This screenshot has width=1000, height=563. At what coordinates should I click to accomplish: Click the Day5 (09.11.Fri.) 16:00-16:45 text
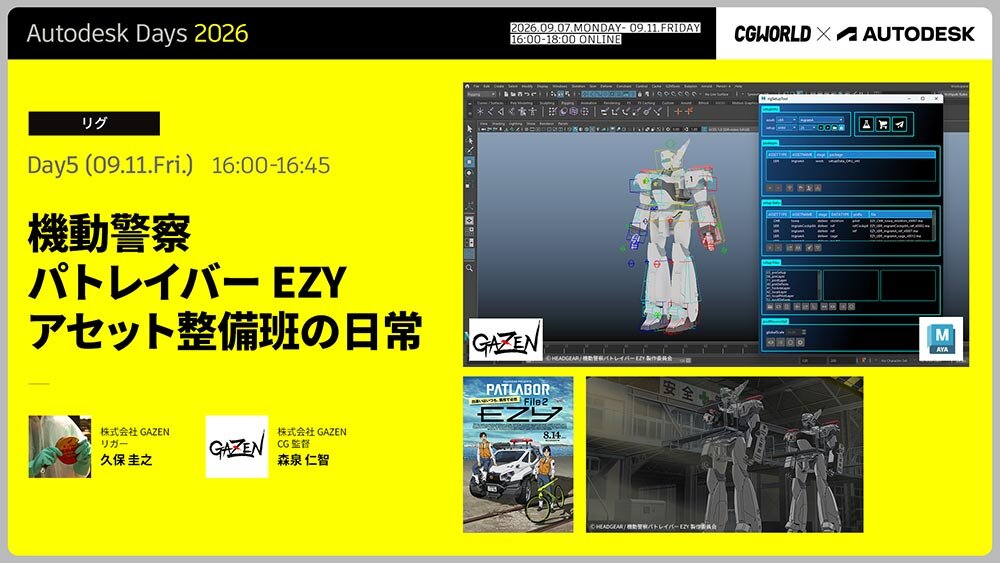[179, 165]
